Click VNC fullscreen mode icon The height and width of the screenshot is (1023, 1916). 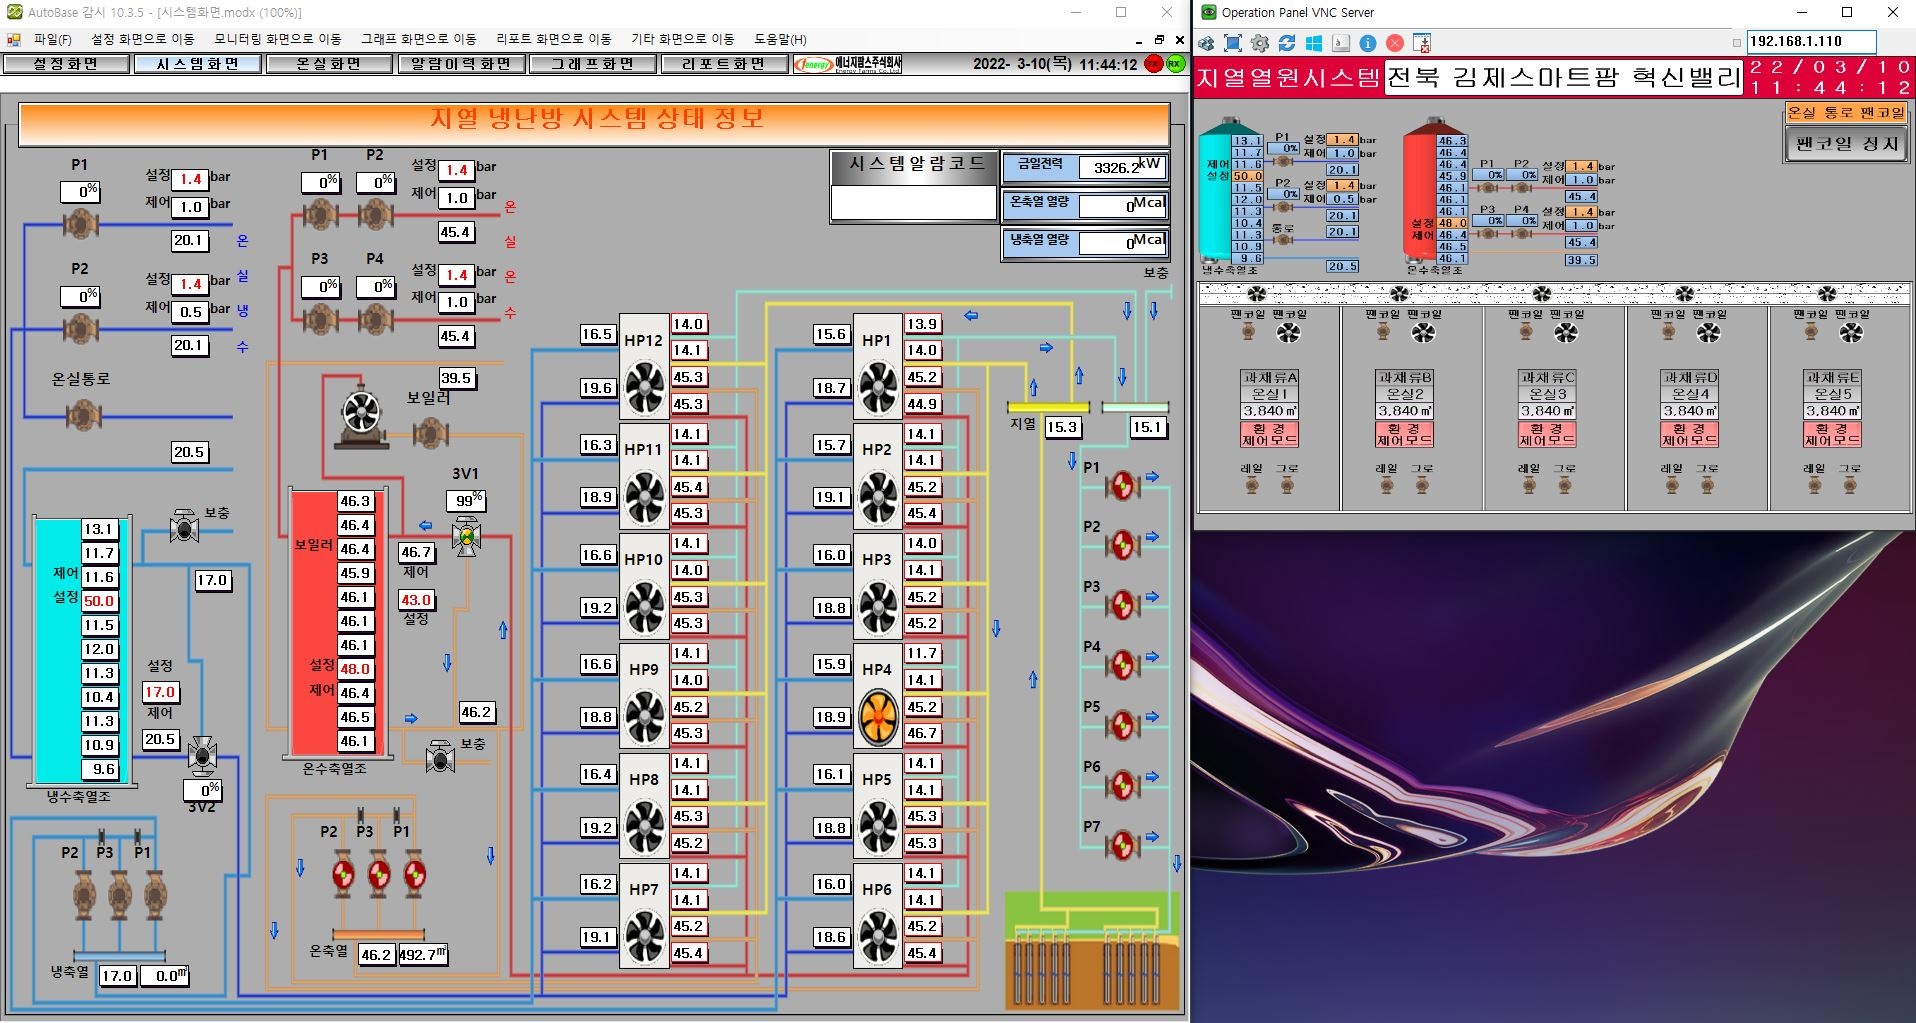(x=1233, y=43)
